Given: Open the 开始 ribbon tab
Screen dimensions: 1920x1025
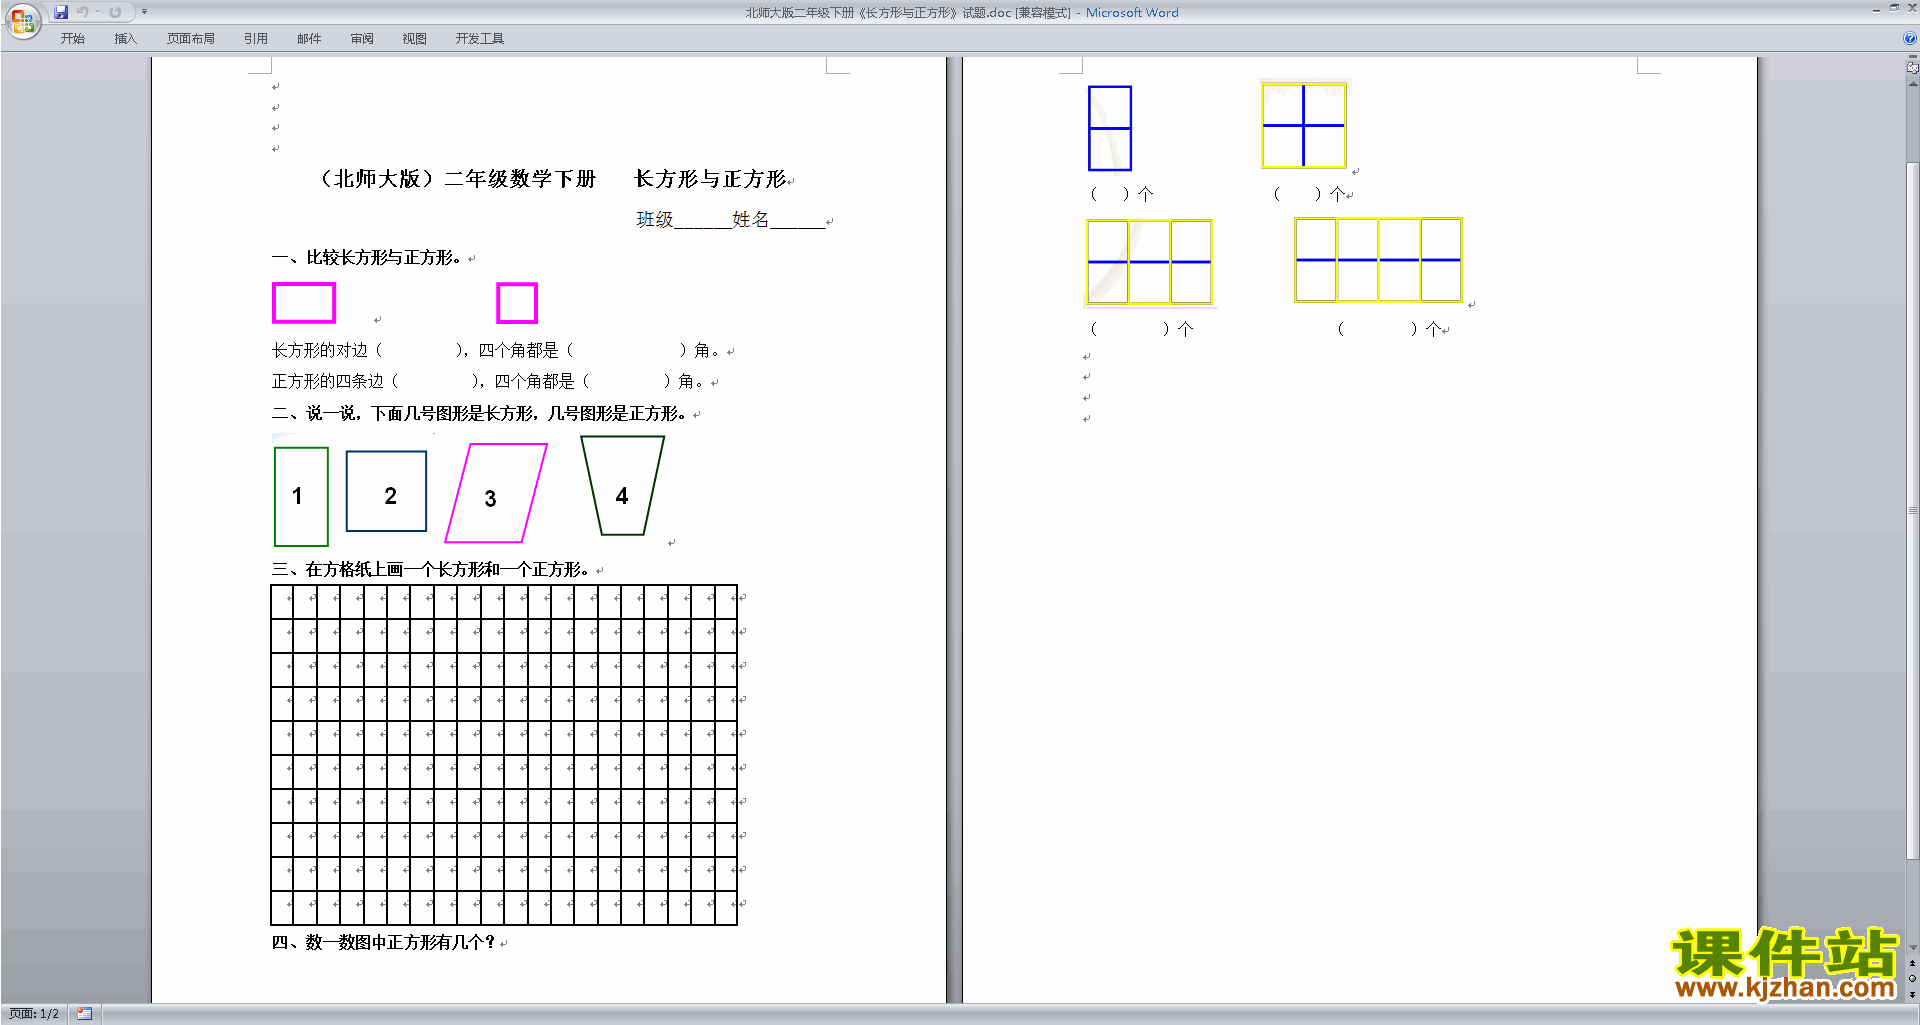Looking at the screenshot, I should click(x=72, y=39).
